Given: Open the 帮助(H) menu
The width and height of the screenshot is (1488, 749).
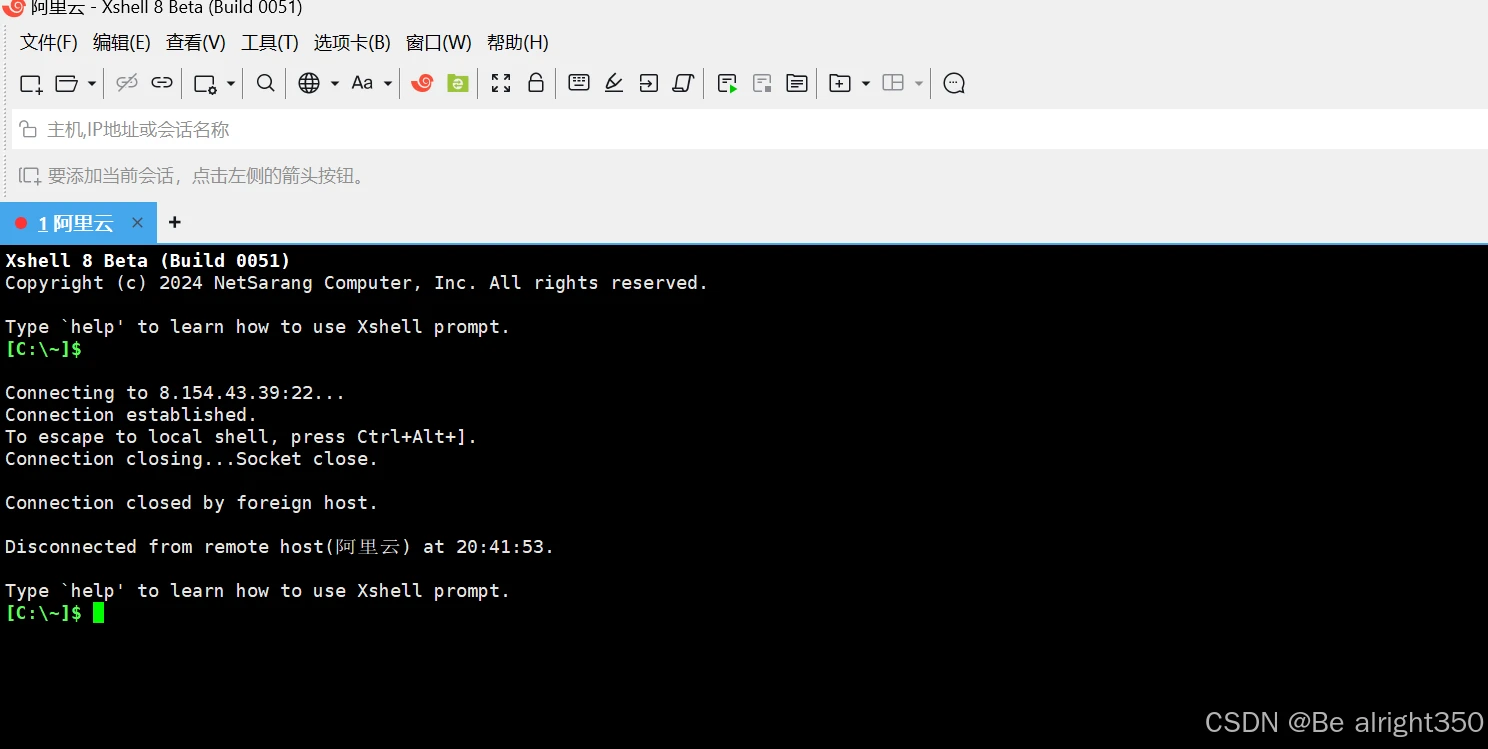Looking at the screenshot, I should [x=518, y=43].
